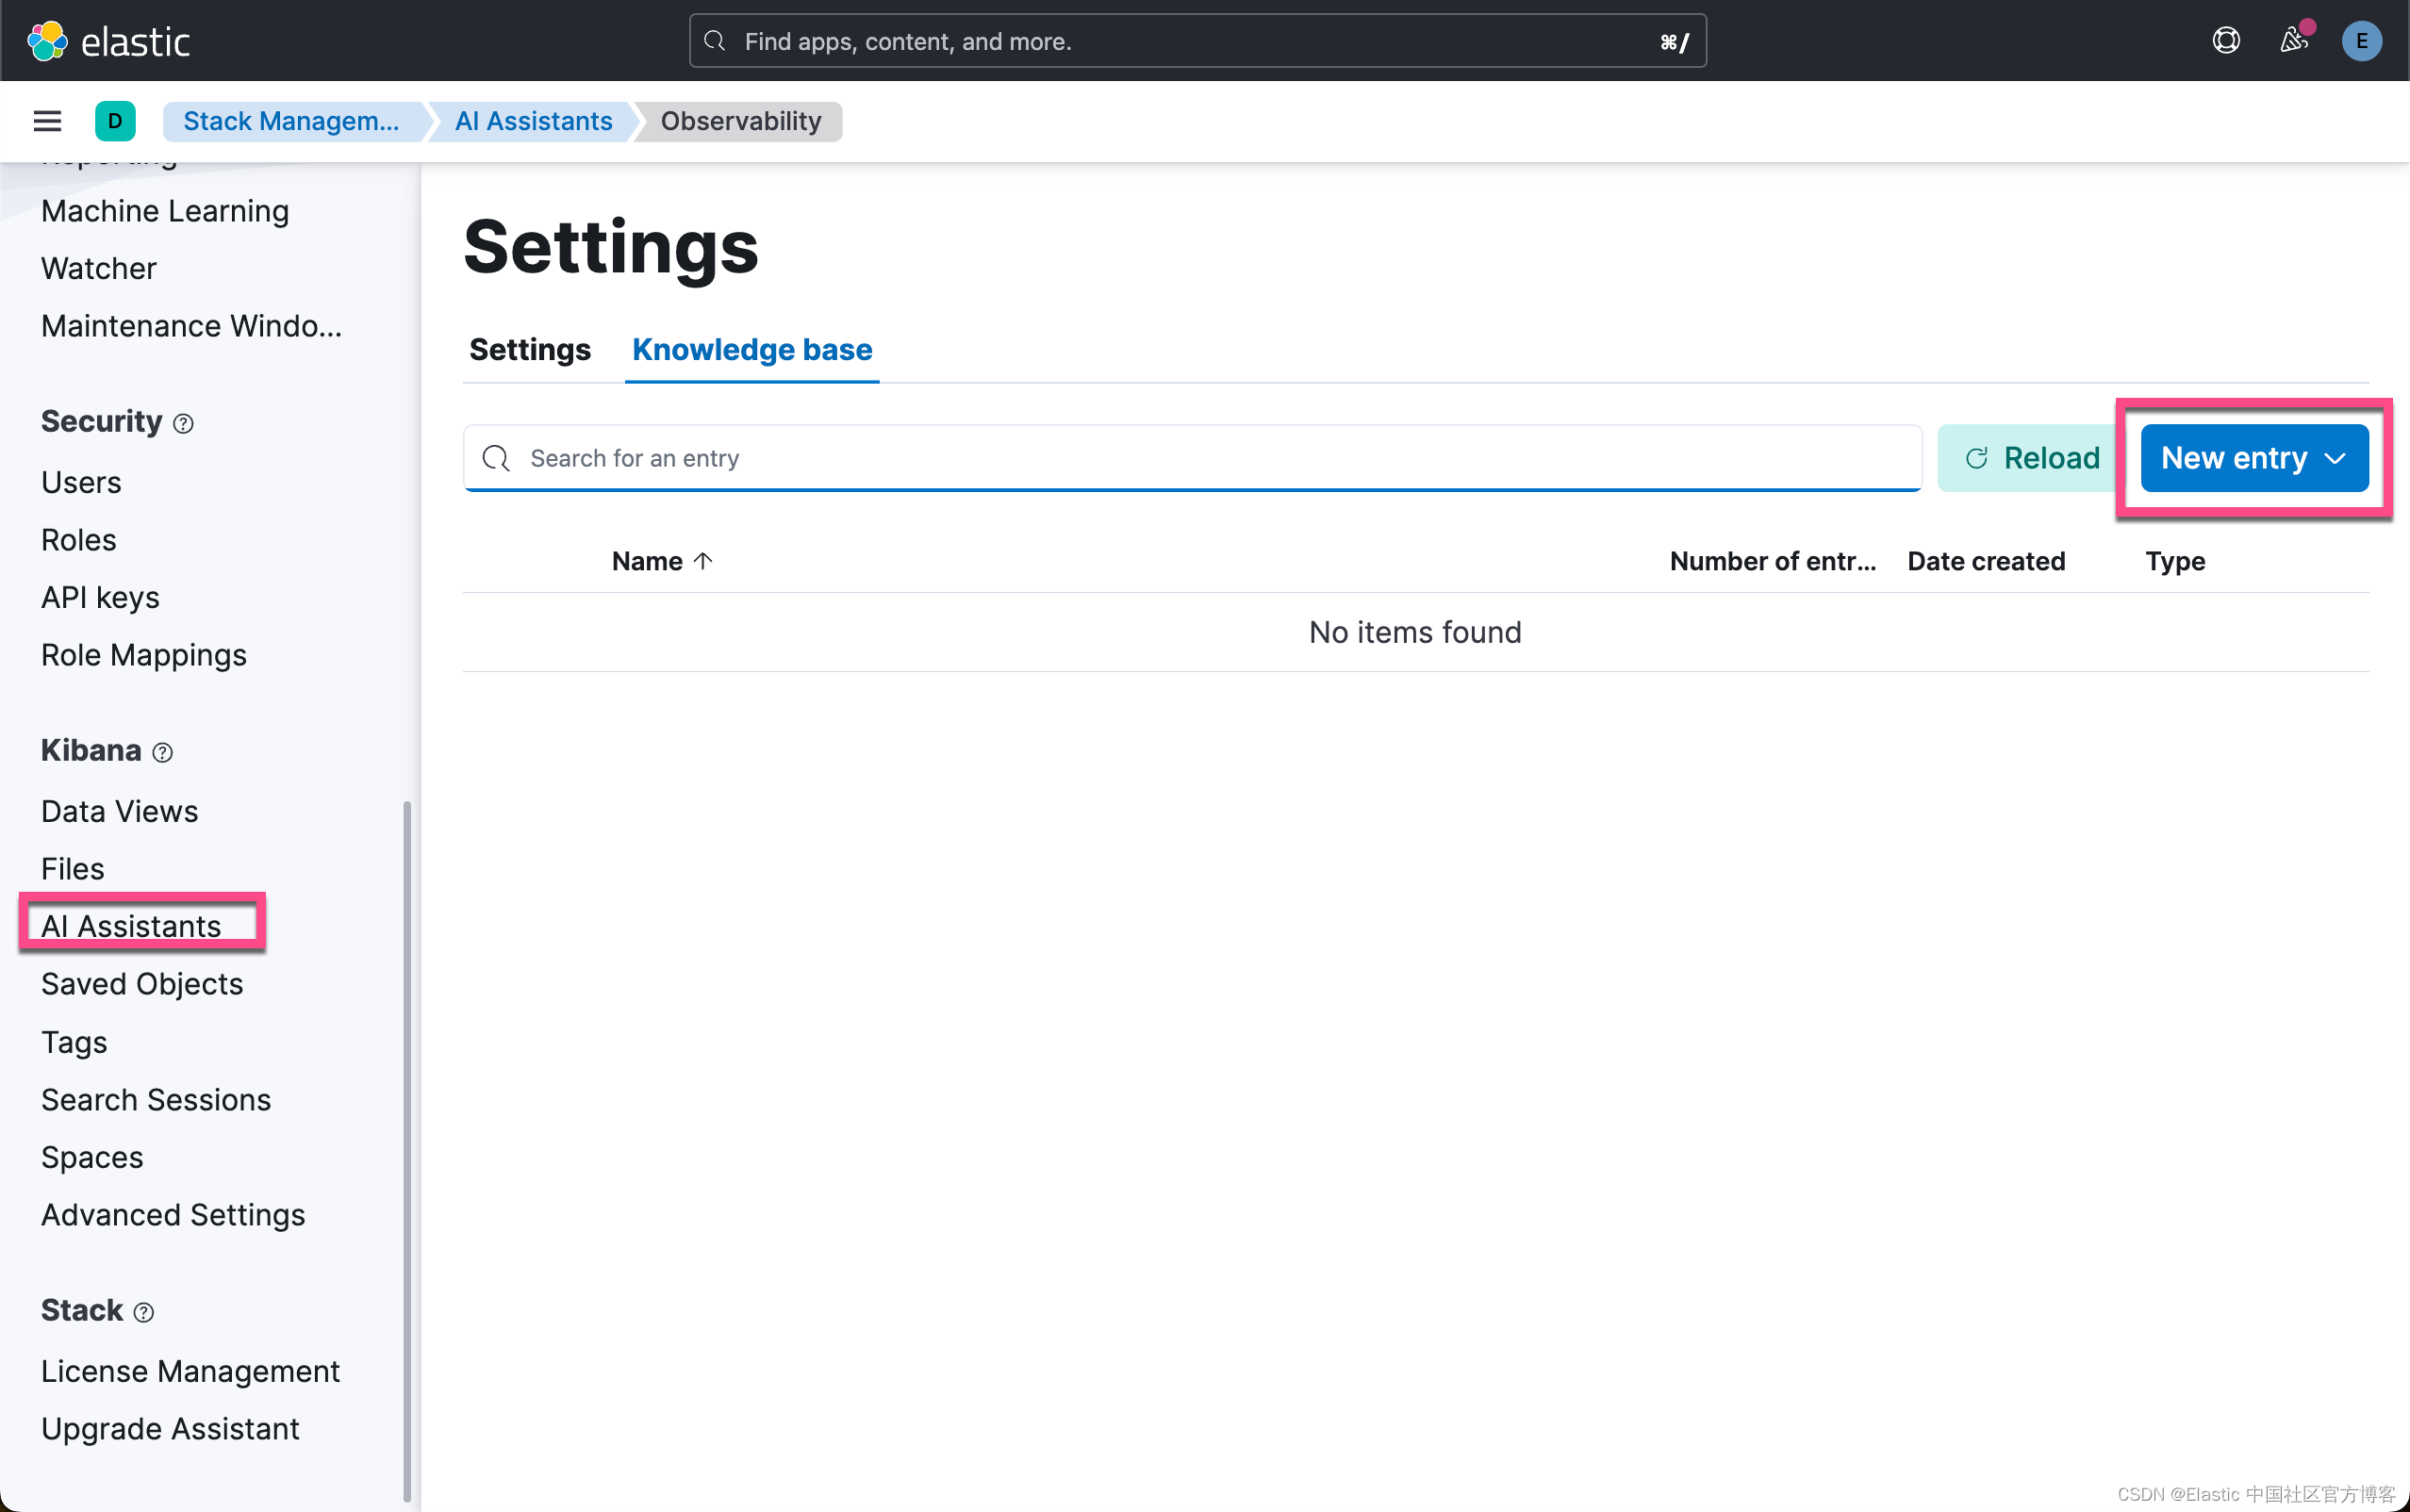Open AI Assistants in the sidebar

(x=131, y=925)
